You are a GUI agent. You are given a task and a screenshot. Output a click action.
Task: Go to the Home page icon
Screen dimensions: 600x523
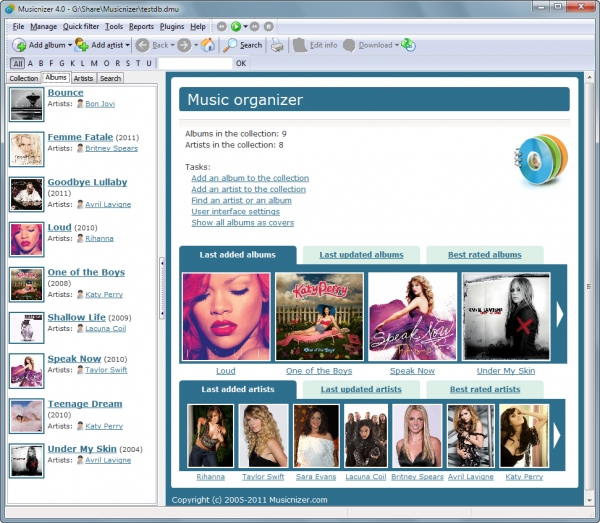pos(208,45)
